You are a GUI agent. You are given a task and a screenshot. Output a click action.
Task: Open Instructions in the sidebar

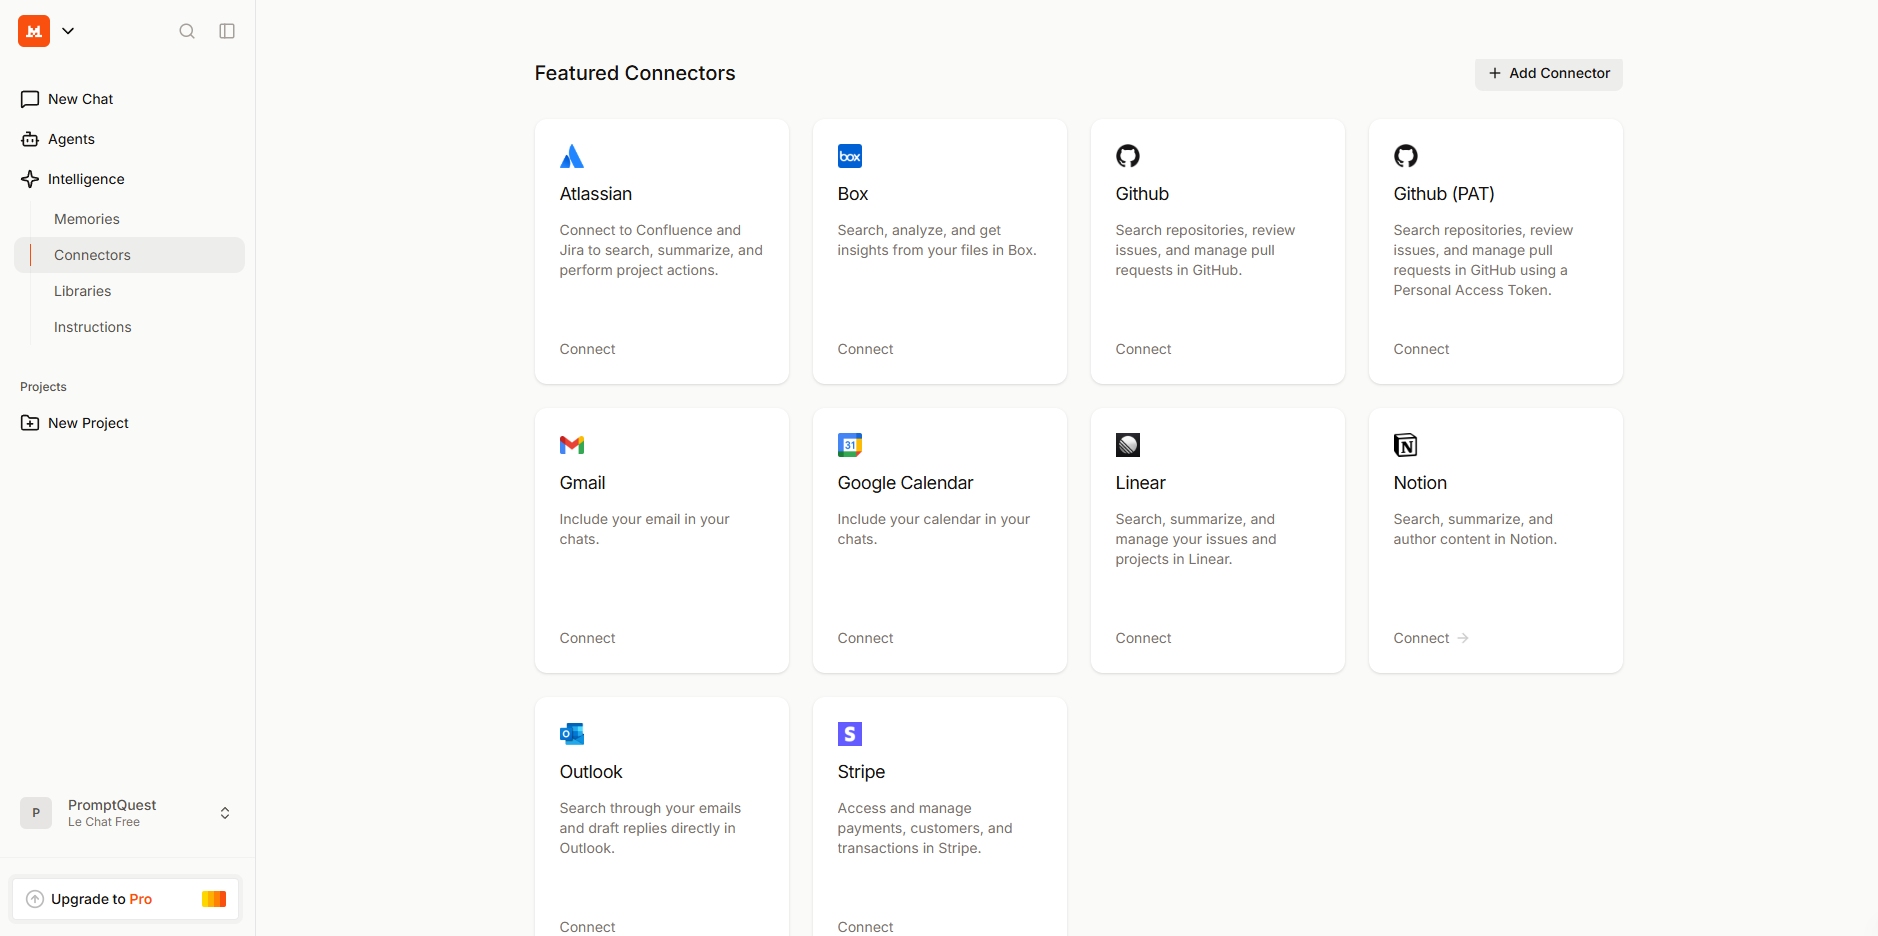click(93, 327)
